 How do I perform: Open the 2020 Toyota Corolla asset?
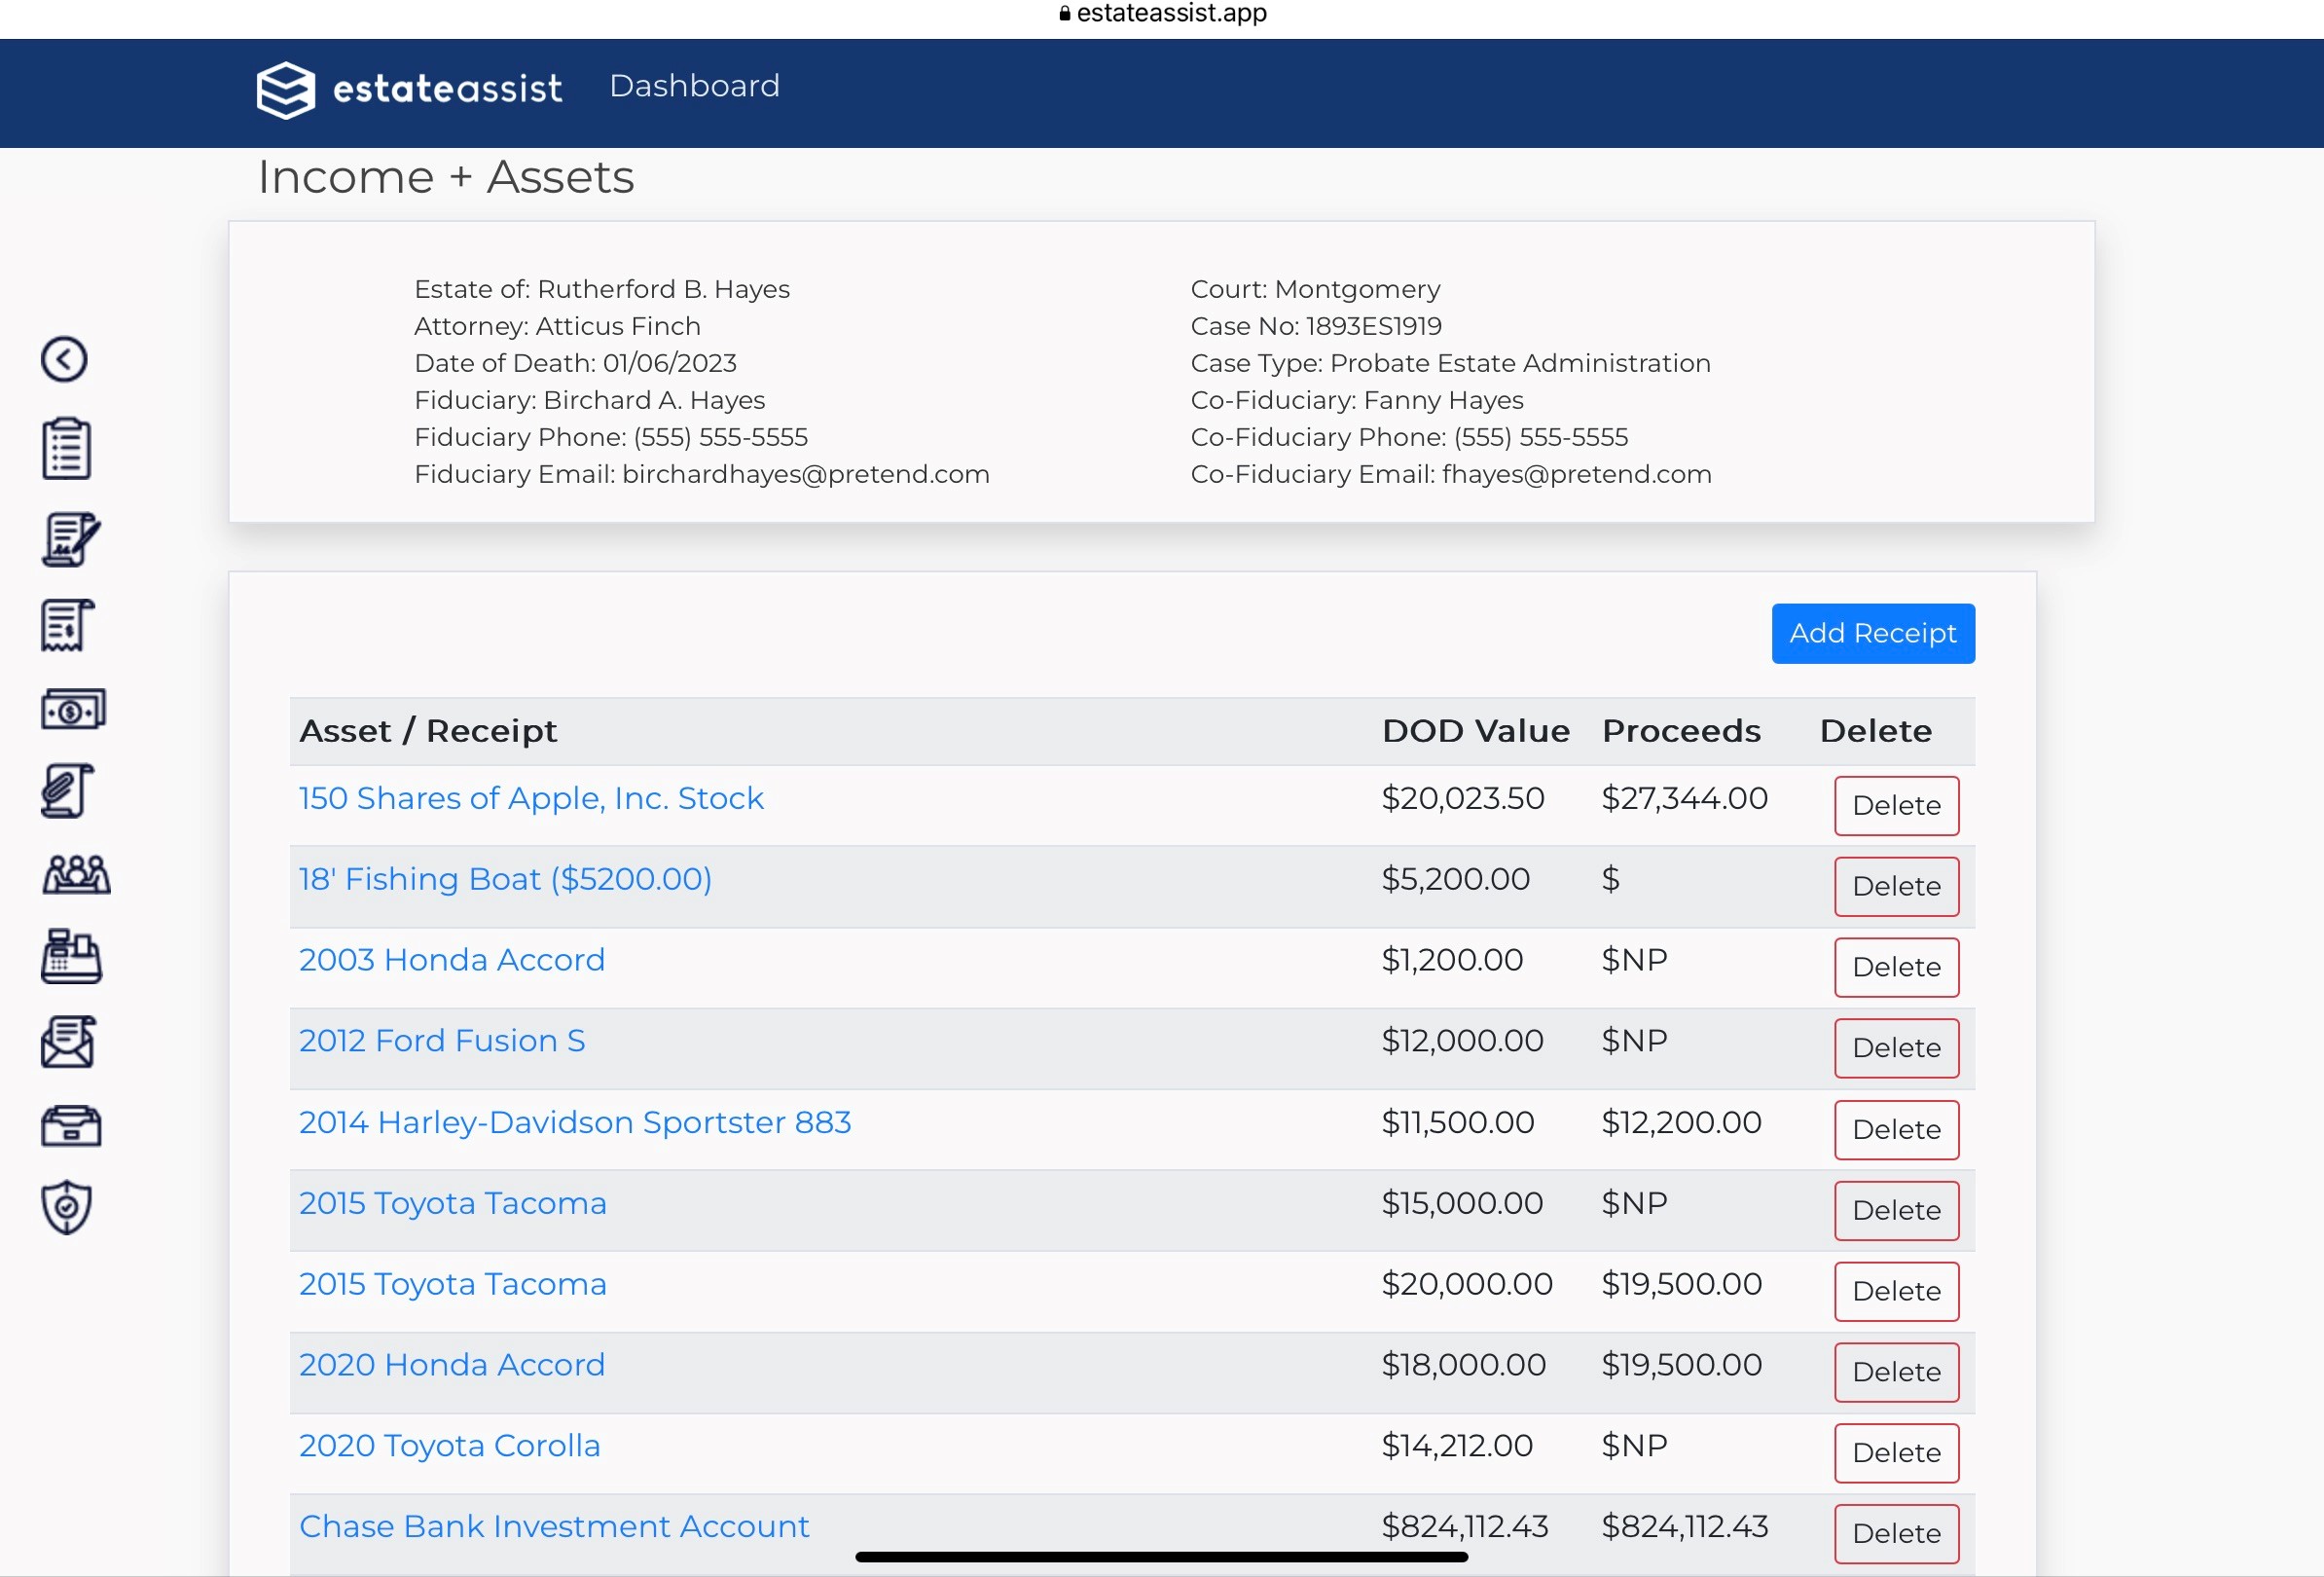tap(449, 1446)
